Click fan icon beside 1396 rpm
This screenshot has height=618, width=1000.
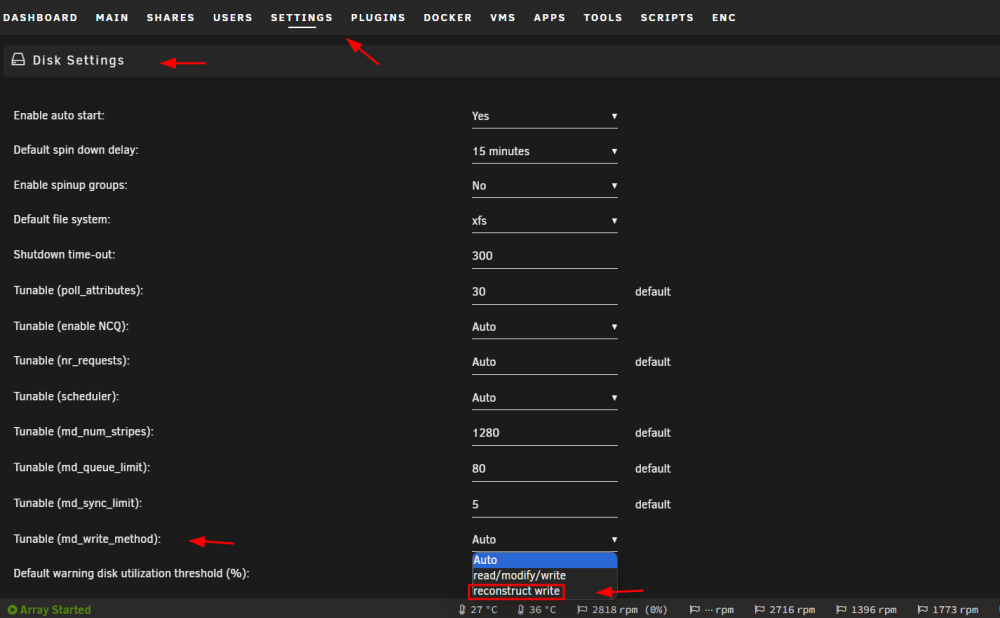click(x=841, y=610)
